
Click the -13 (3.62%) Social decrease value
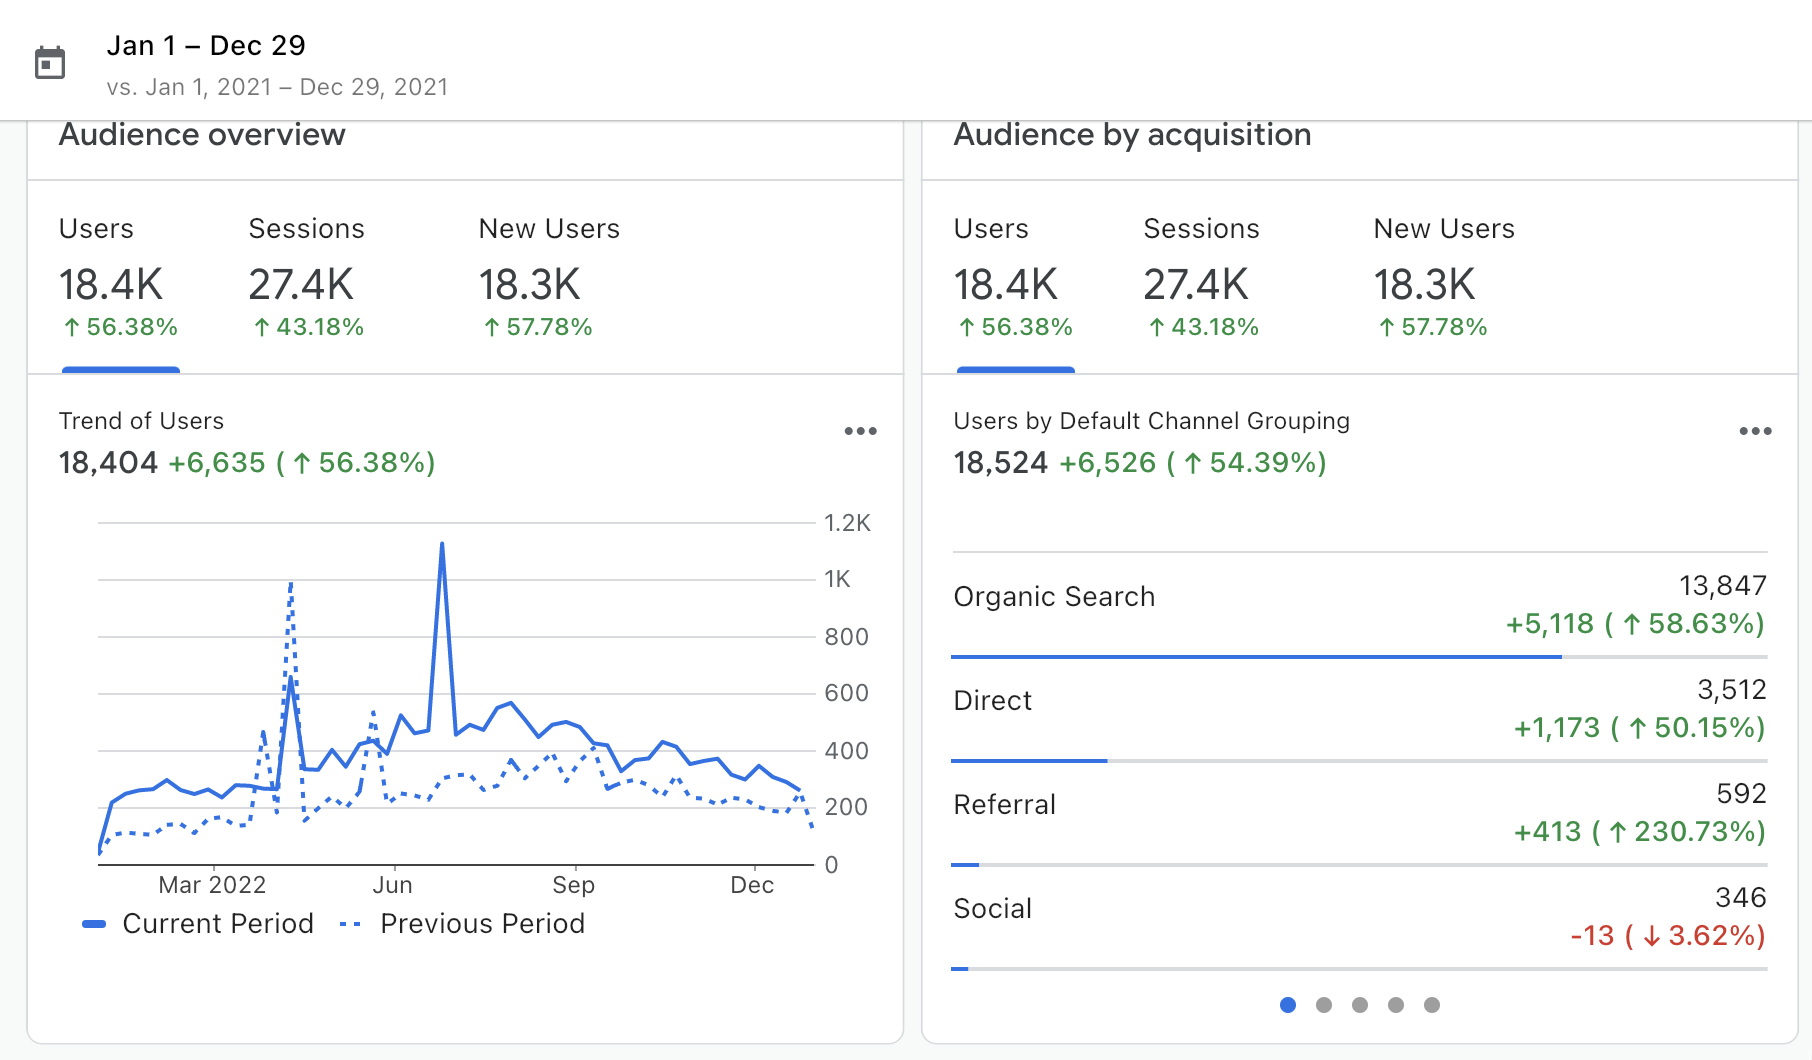tap(1668, 936)
